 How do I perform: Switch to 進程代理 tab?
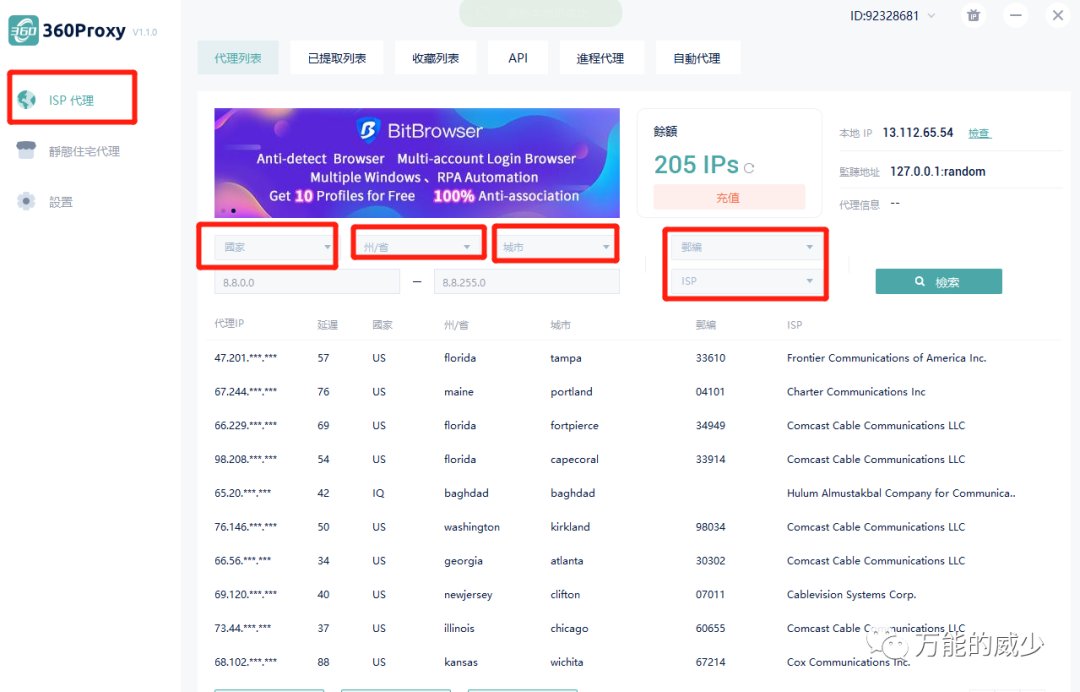[x=601, y=58]
